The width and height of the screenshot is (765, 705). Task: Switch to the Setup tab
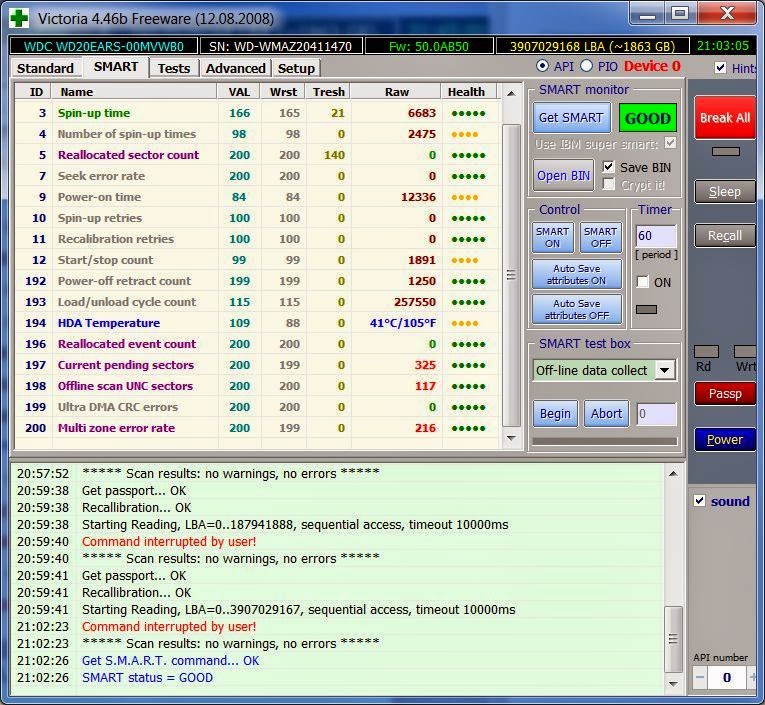[296, 68]
